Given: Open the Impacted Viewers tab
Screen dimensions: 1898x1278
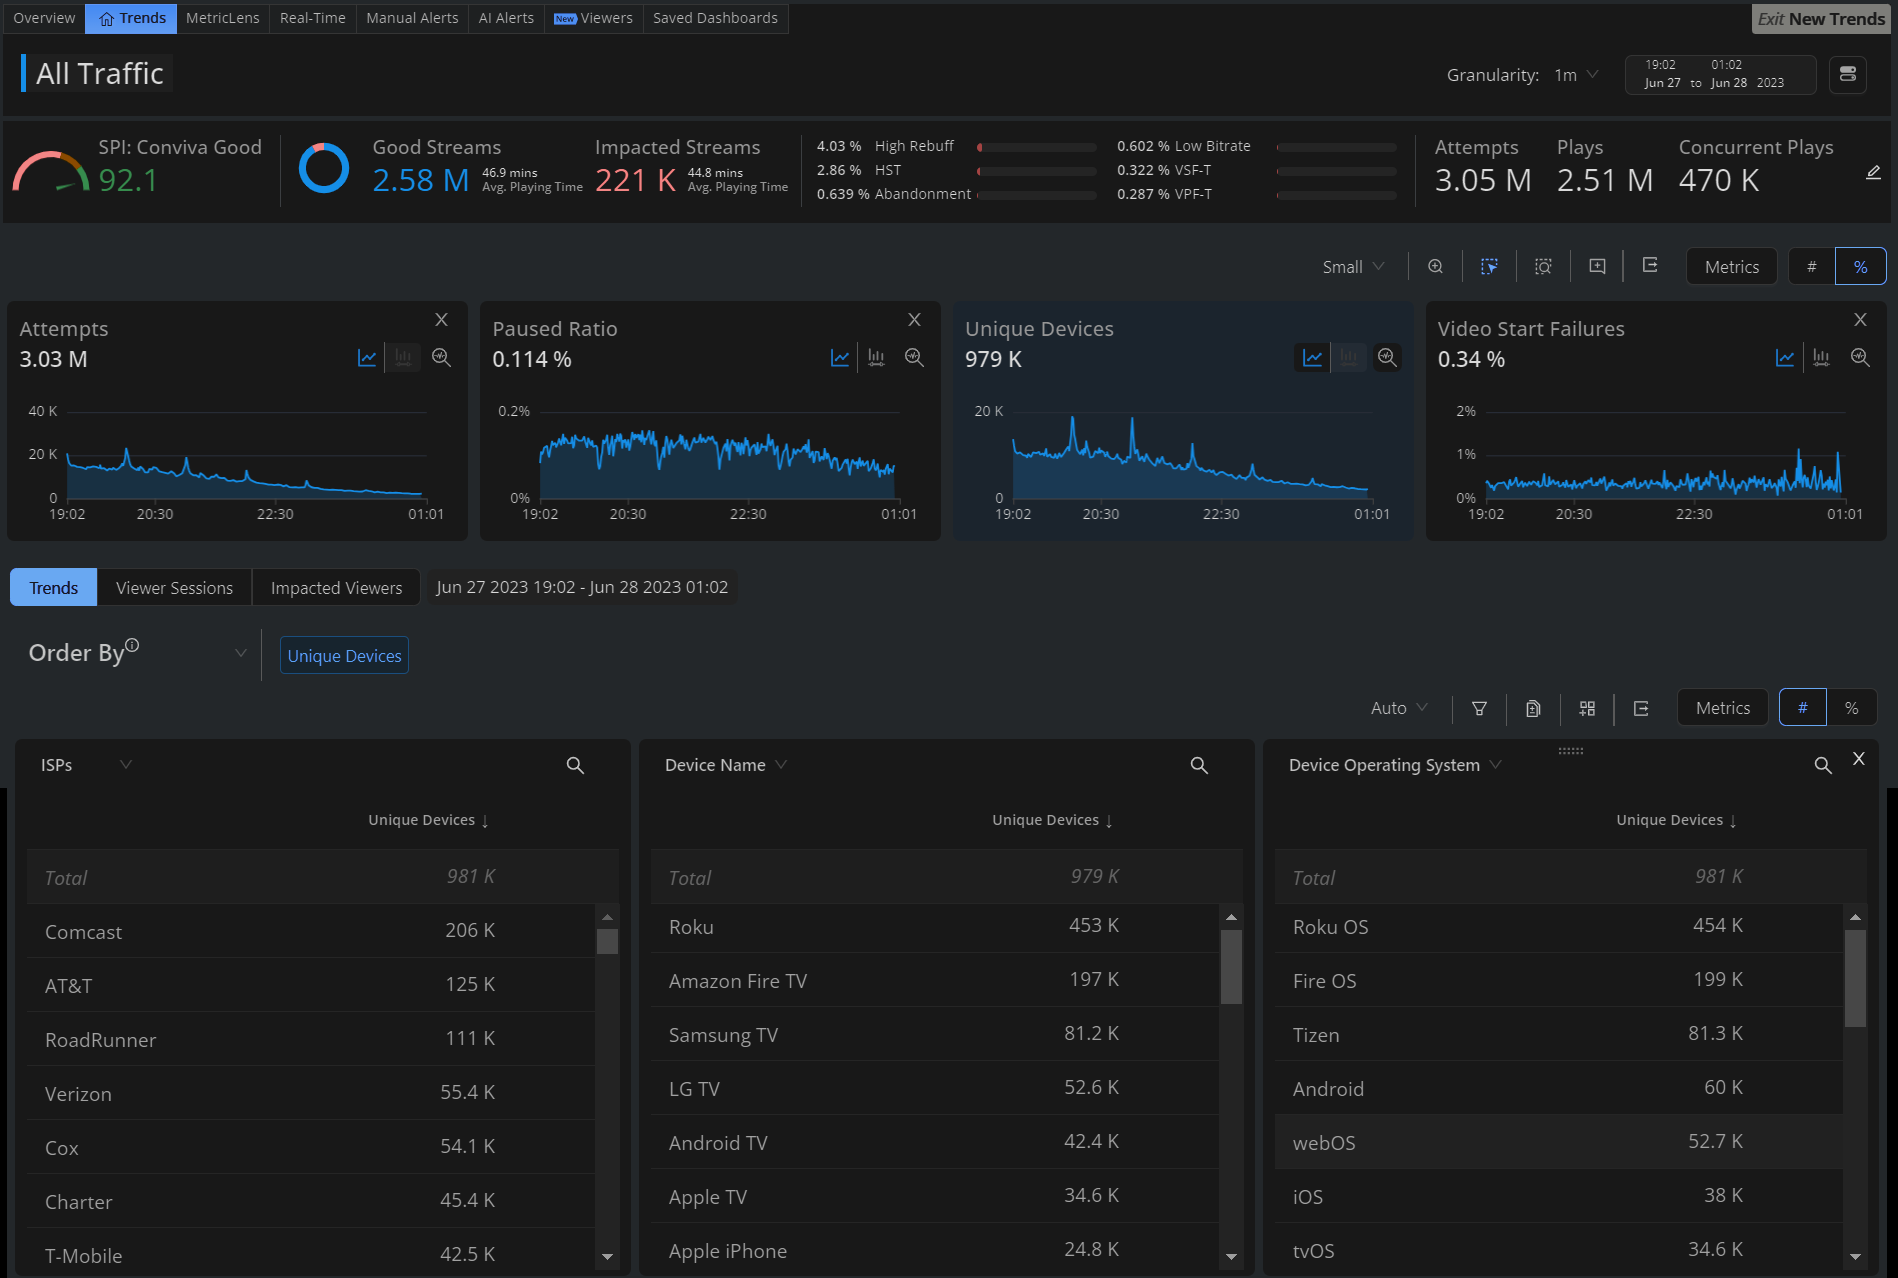Looking at the screenshot, I should (x=336, y=588).
